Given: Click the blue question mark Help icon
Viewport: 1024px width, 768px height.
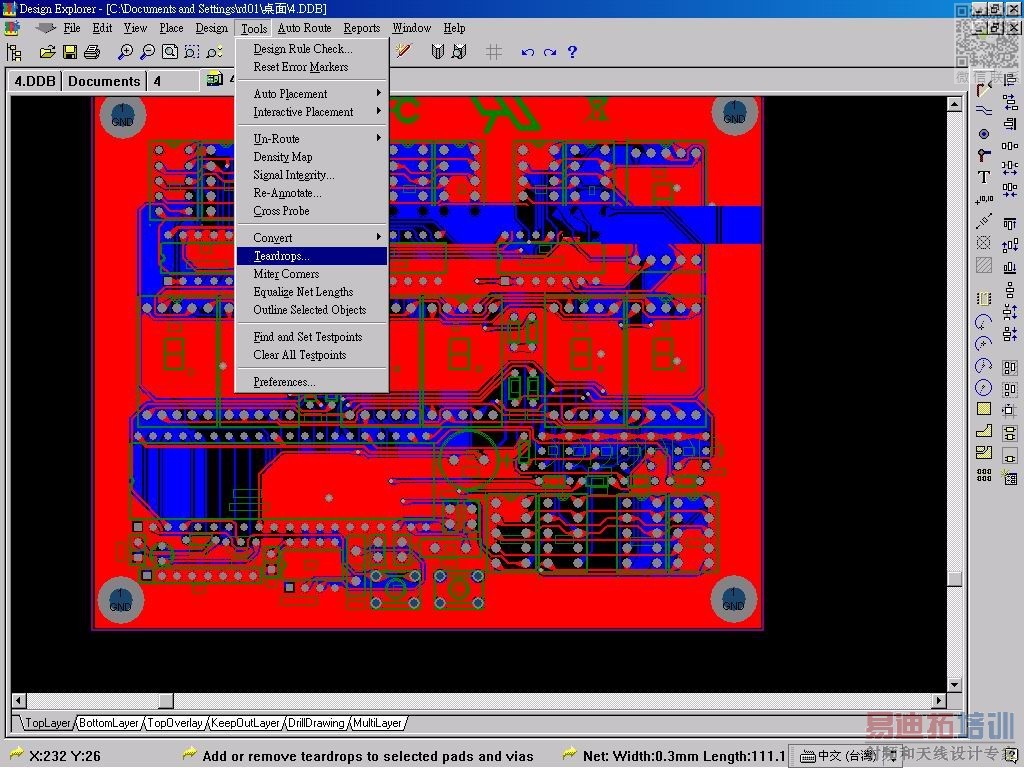Looking at the screenshot, I should 572,52.
